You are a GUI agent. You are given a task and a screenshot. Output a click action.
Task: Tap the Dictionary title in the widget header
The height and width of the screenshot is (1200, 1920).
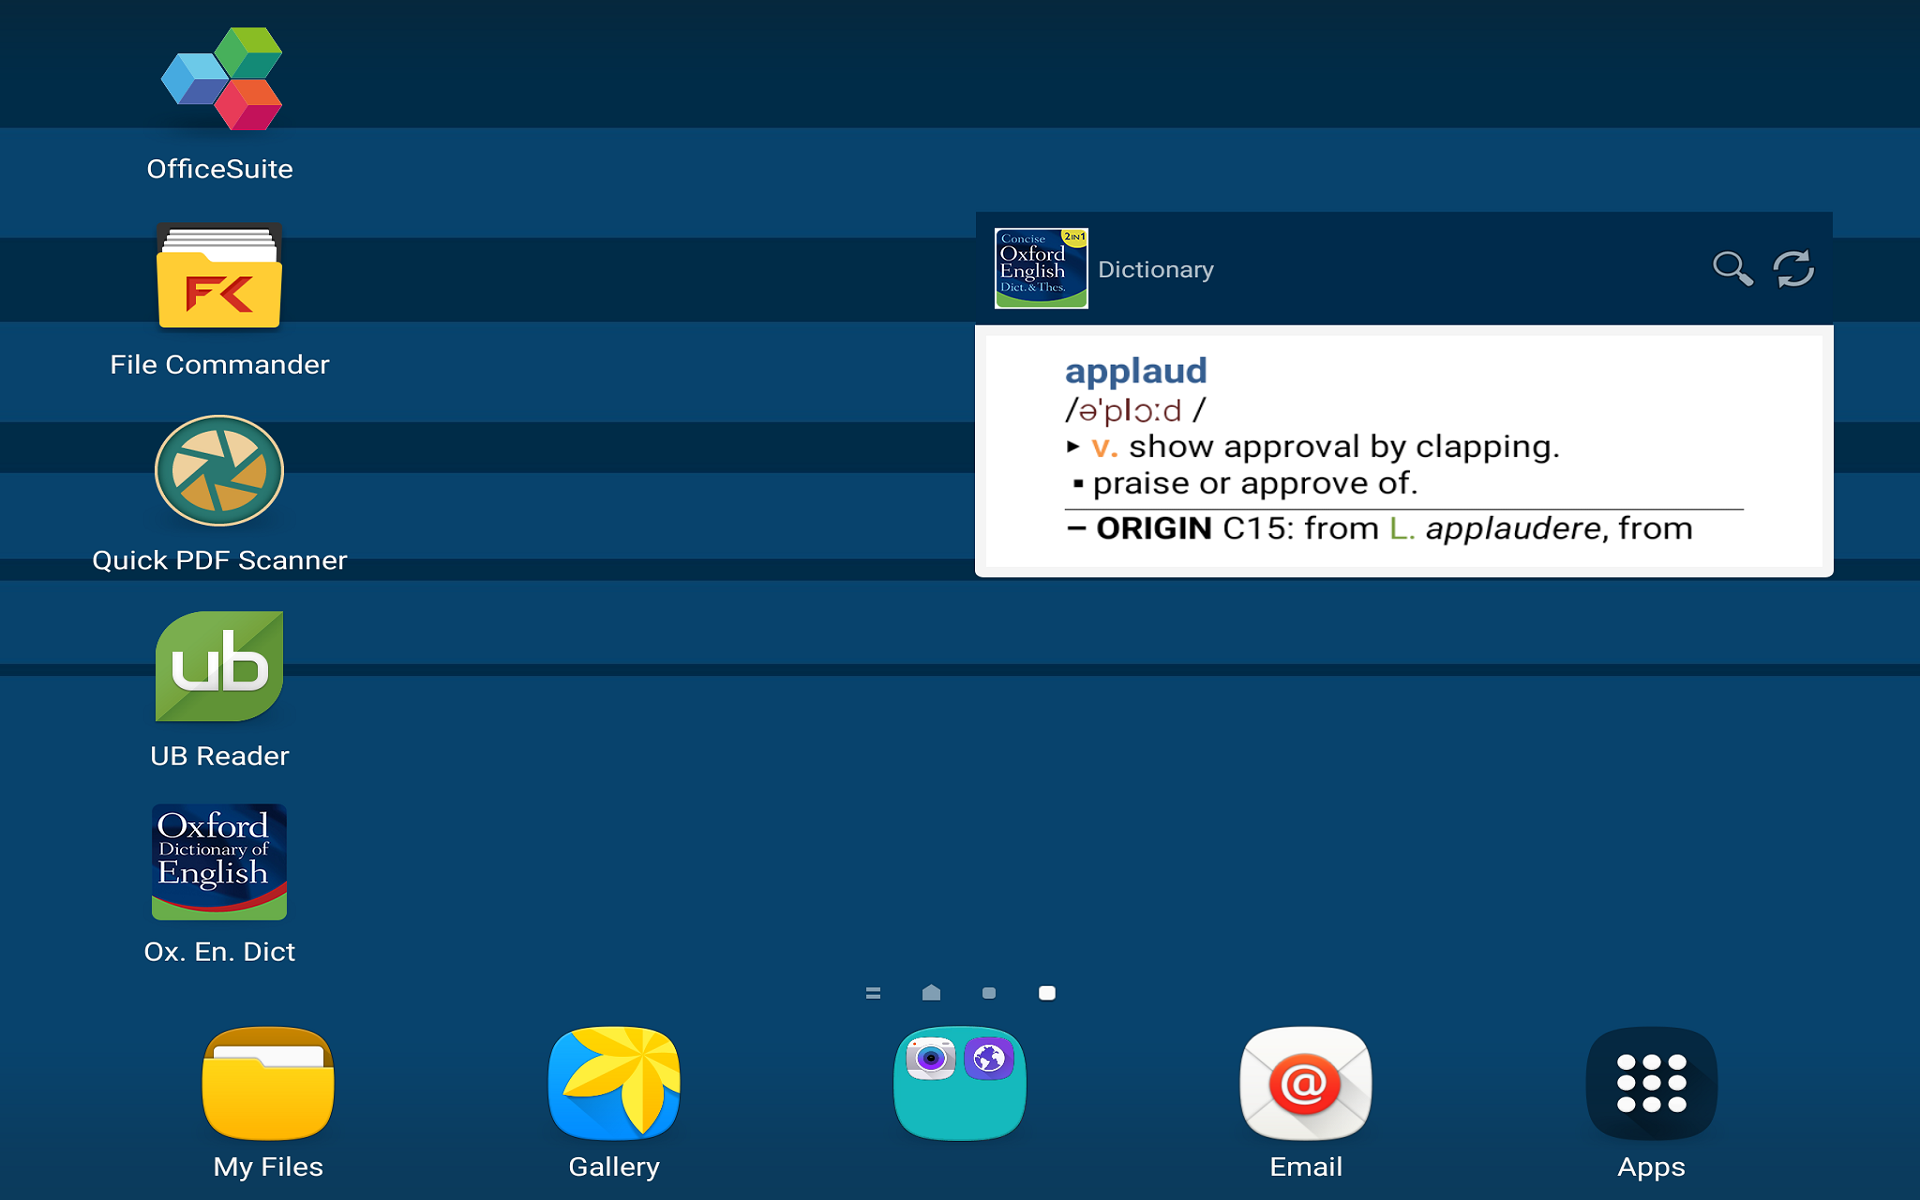[1155, 269]
